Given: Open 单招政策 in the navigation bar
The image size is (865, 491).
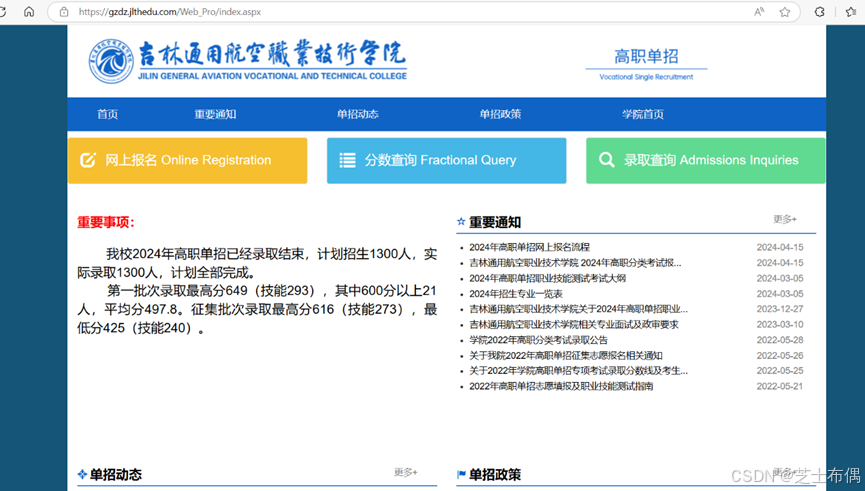Looking at the screenshot, I should coord(500,114).
